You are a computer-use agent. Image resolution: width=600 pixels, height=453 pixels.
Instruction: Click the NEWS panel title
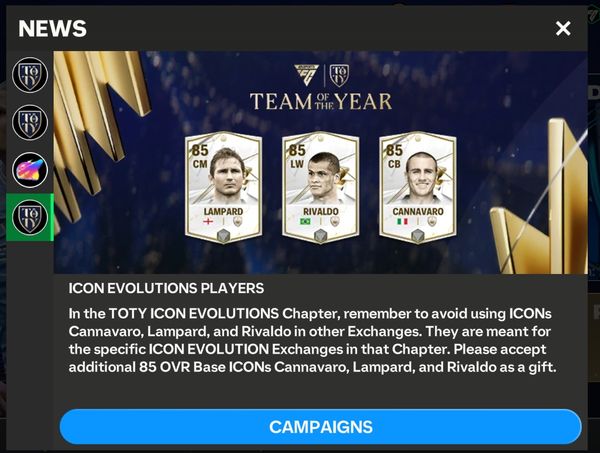(x=52, y=28)
